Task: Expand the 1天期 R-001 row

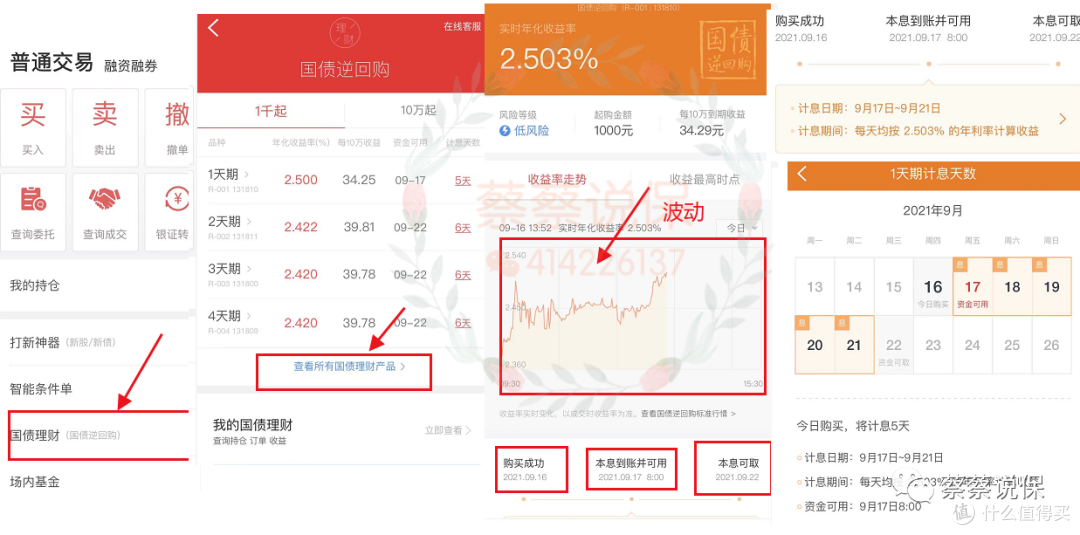Action: click(x=341, y=180)
